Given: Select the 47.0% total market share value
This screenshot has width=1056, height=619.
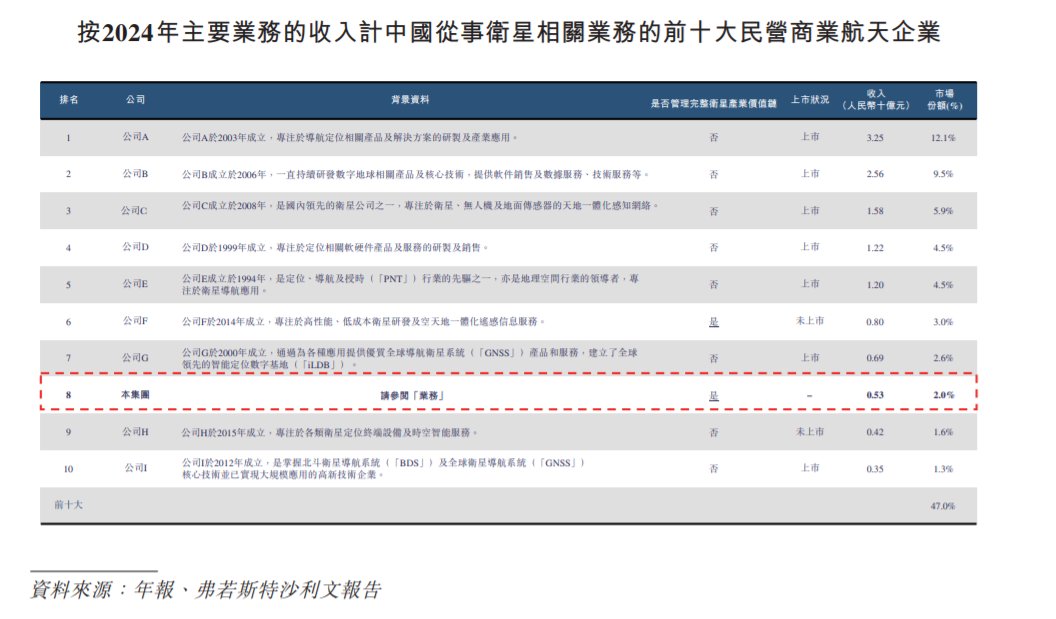Looking at the screenshot, I should point(942,506).
